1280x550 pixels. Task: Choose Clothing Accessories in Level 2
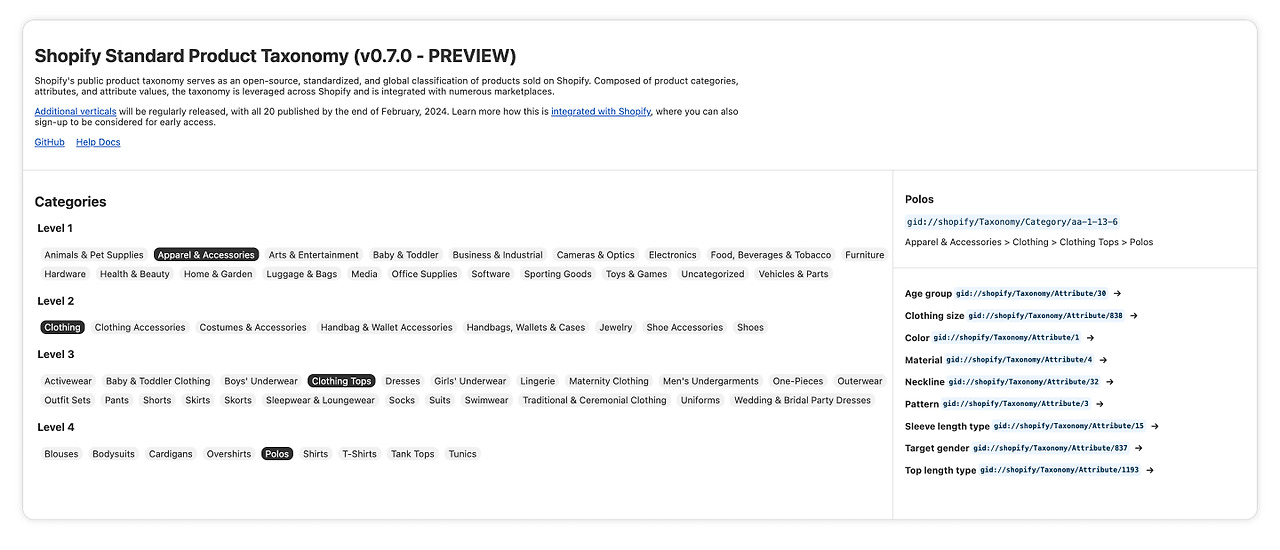[140, 327]
